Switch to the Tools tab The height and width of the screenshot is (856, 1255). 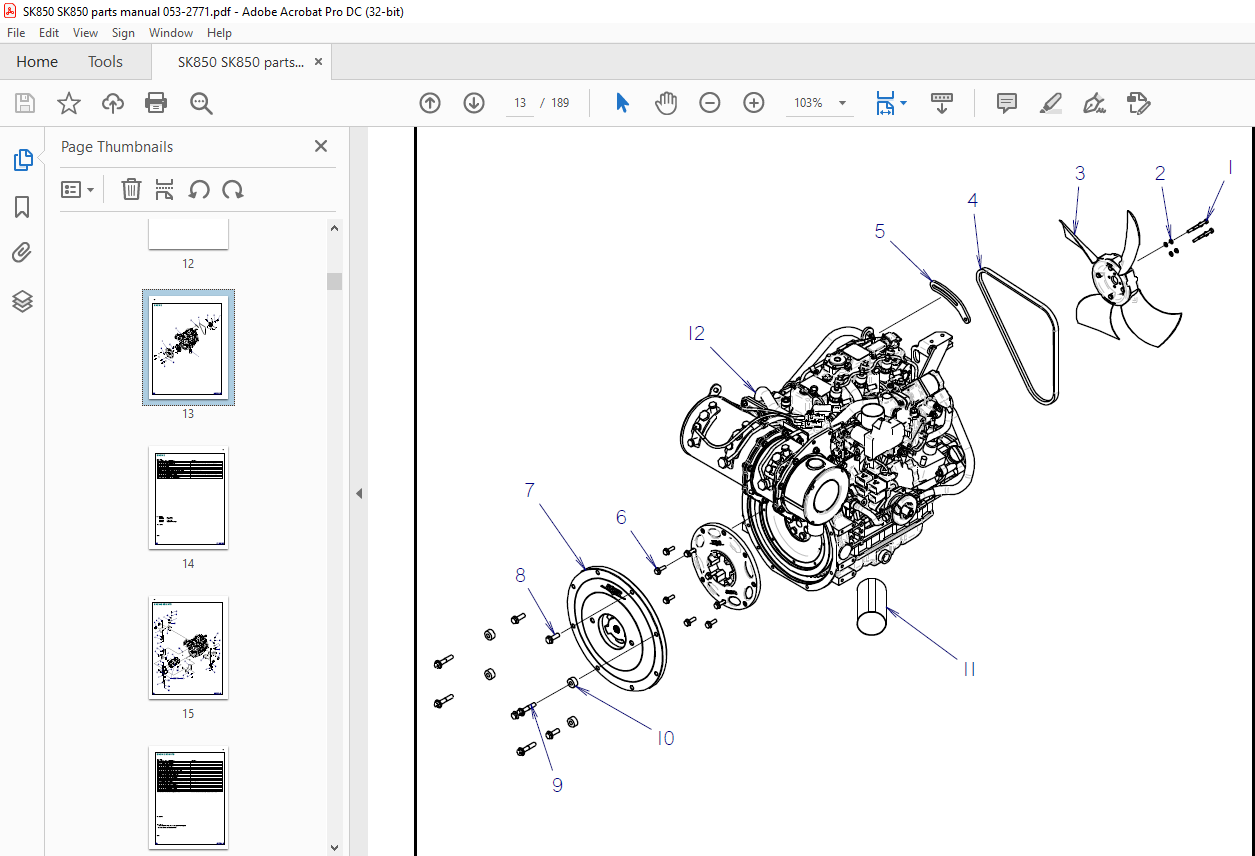(x=105, y=62)
